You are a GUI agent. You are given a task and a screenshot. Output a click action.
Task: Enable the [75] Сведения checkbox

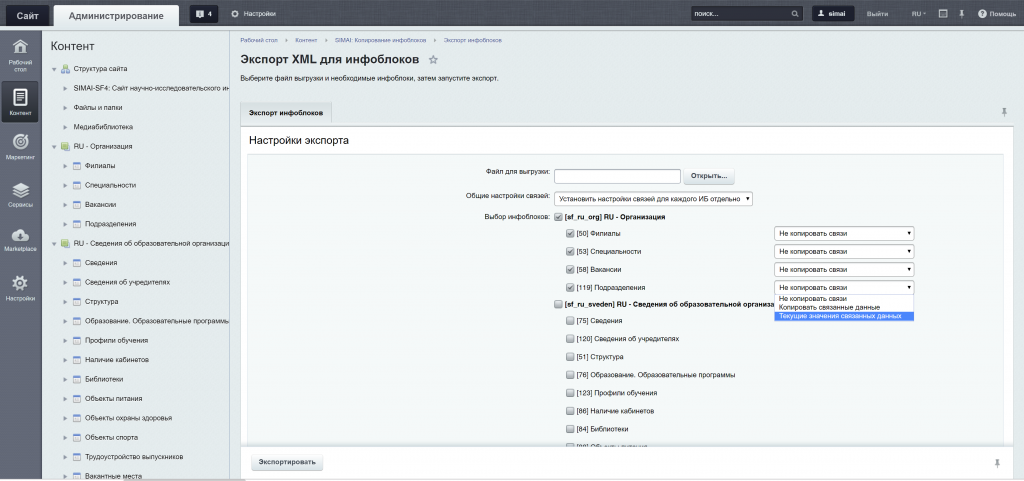[570, 321]
